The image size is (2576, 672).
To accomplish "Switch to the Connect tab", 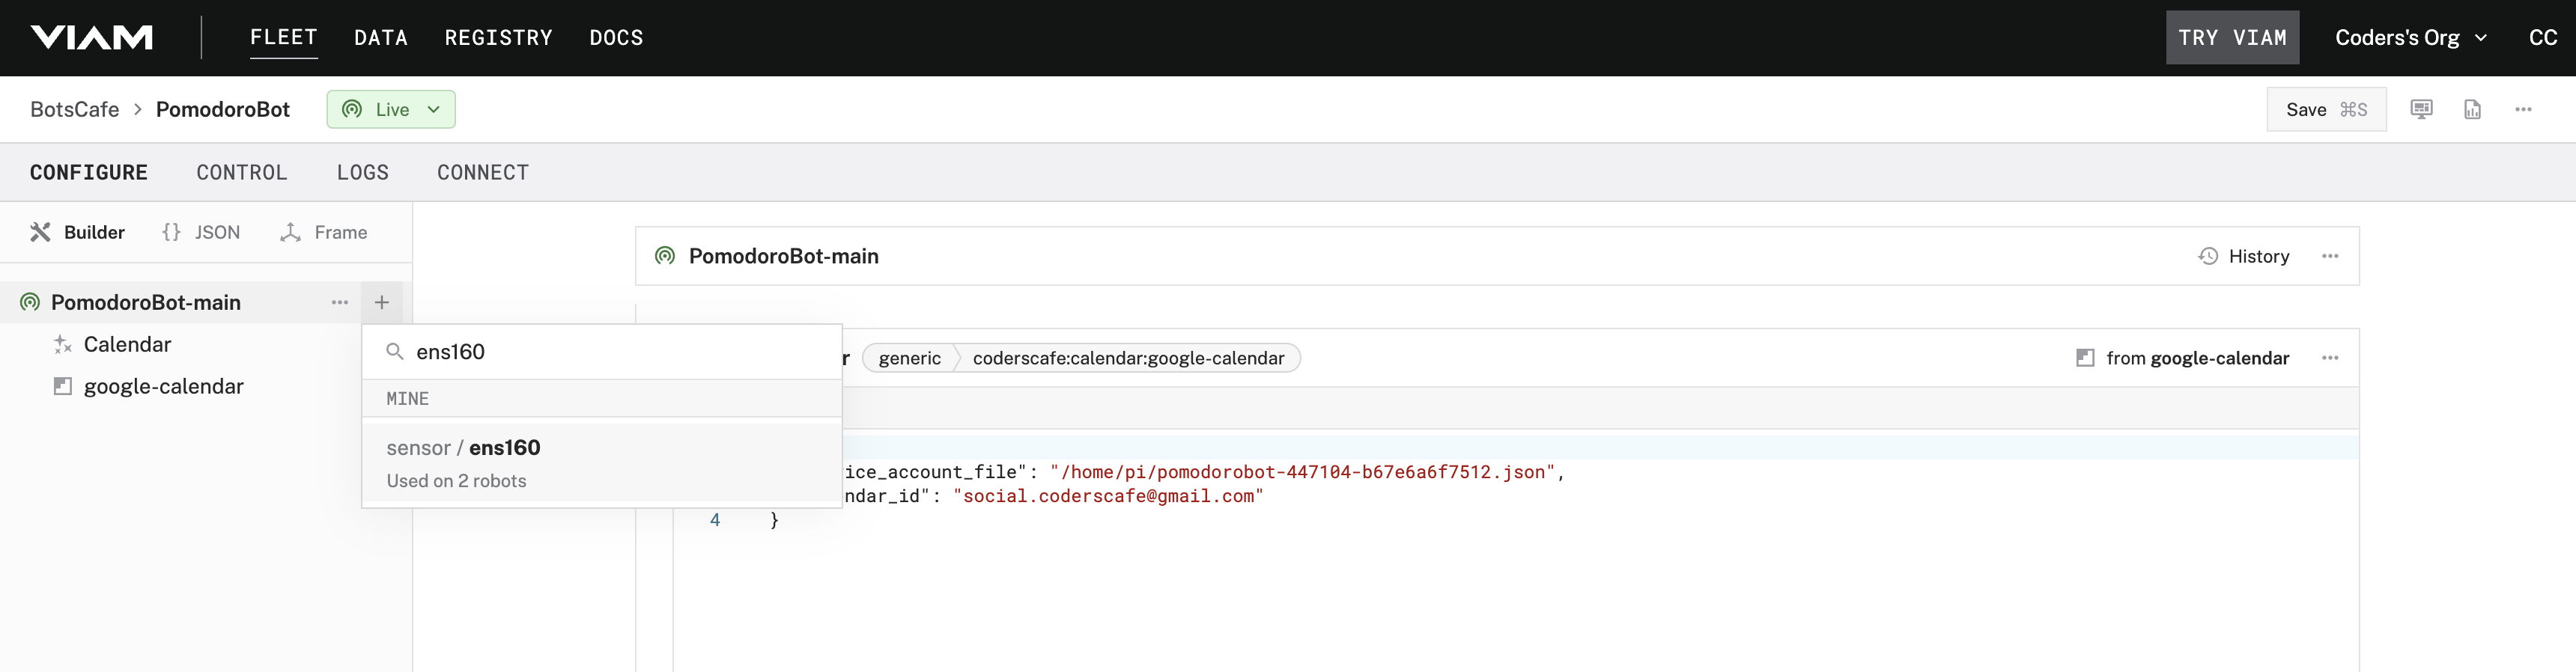I will [x=483, y=173].
